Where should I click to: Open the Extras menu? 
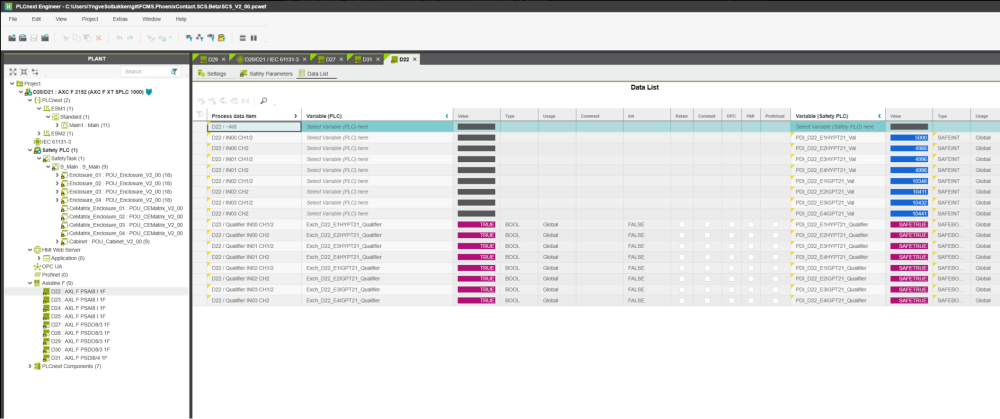(x=120, y=19)
